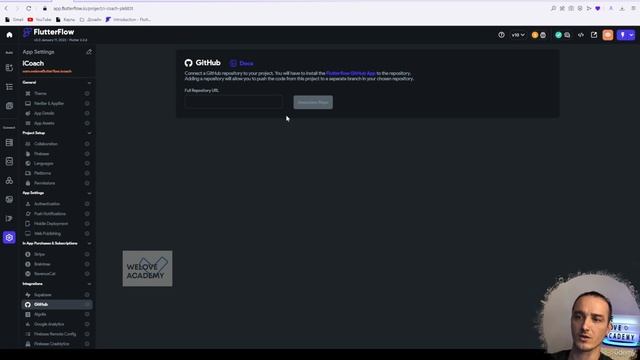The image size is (640, 360).
Task: Open Permissions settings
Action: click(57, 183)
